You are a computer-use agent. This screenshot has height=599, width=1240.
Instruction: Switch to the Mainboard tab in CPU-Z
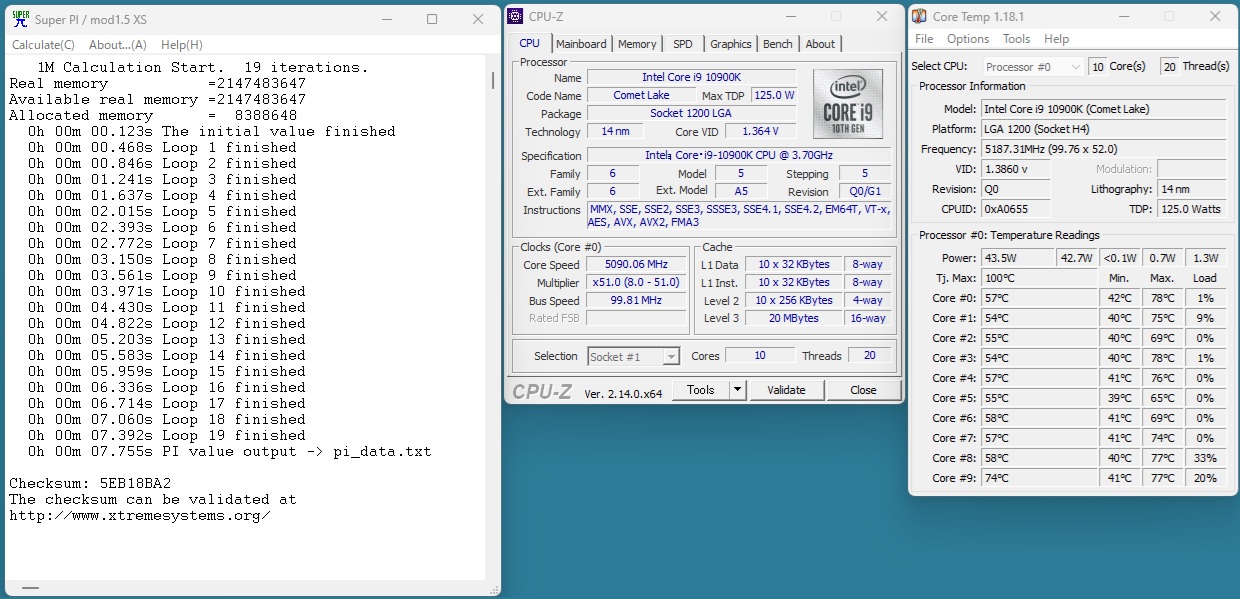click(581, 44)
